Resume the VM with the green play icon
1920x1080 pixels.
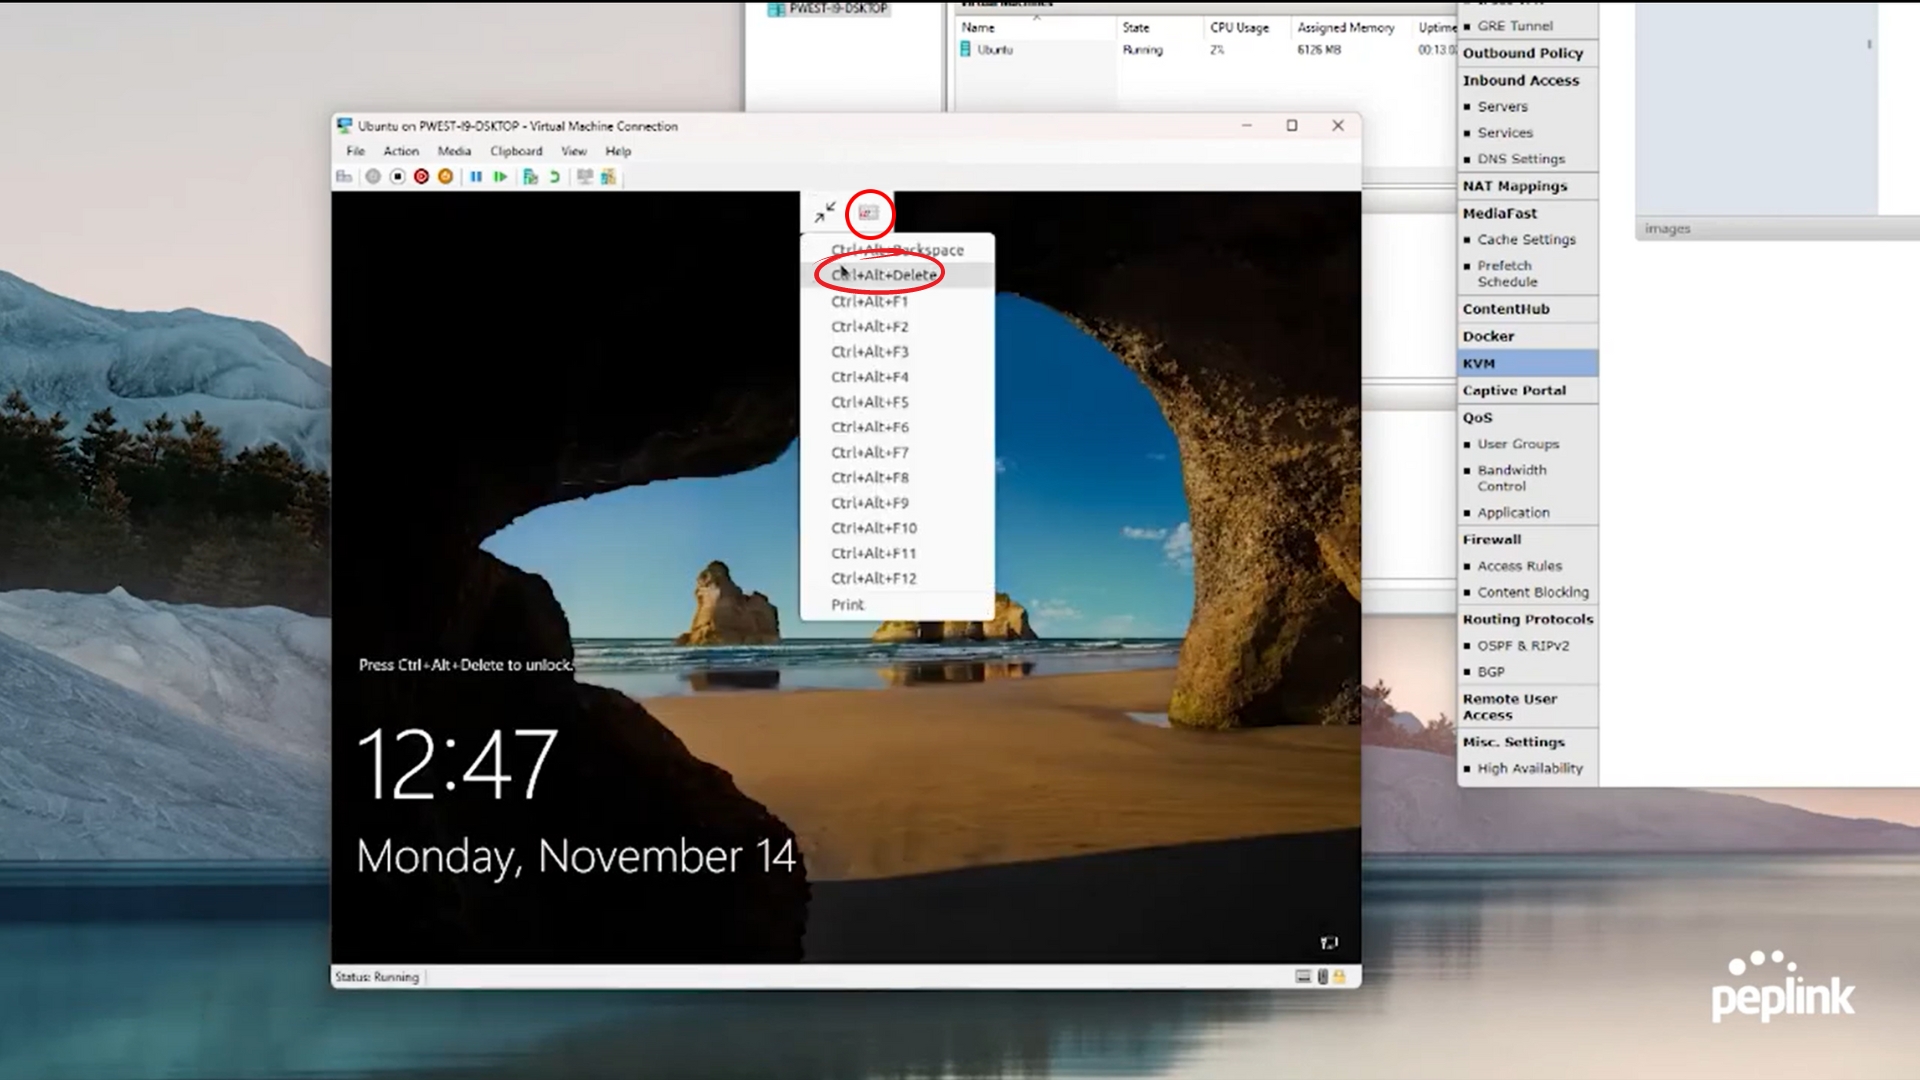click(501, 177)
